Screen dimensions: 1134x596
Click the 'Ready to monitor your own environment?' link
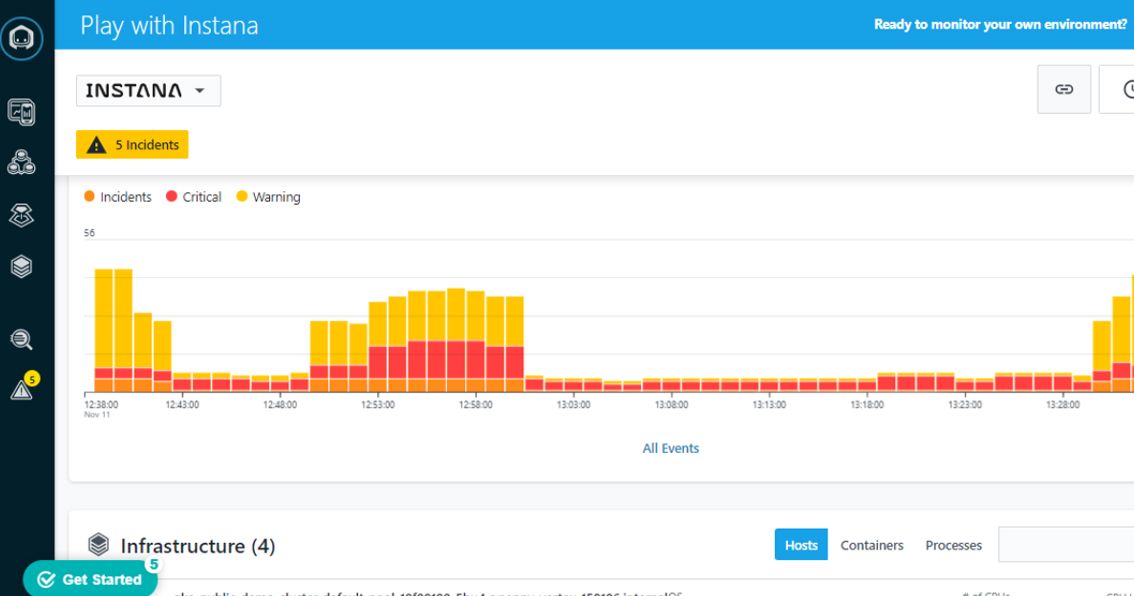(1000, 25)
